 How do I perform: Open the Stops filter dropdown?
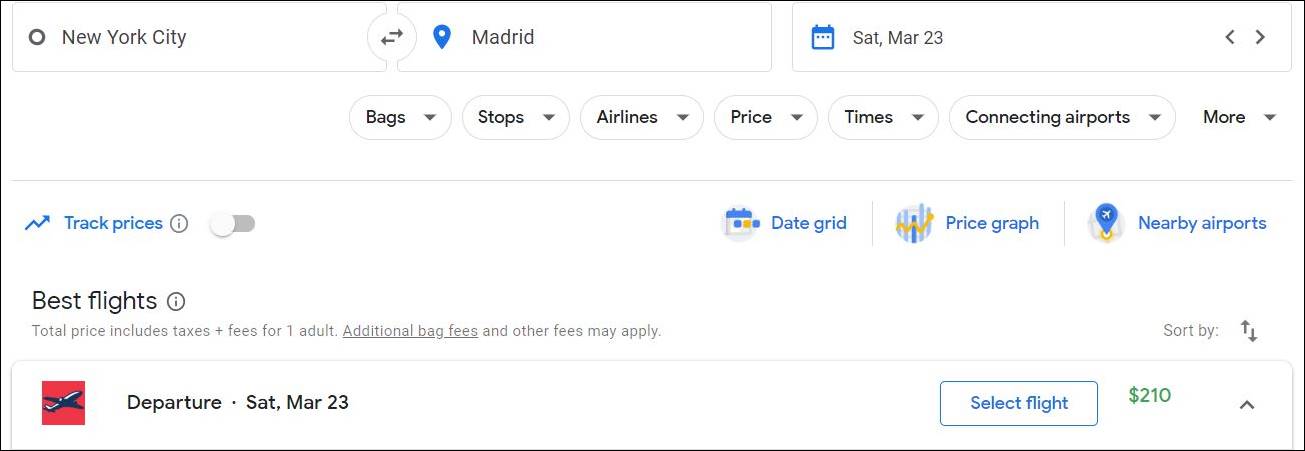pyautogui.click(x=516, y=117)
